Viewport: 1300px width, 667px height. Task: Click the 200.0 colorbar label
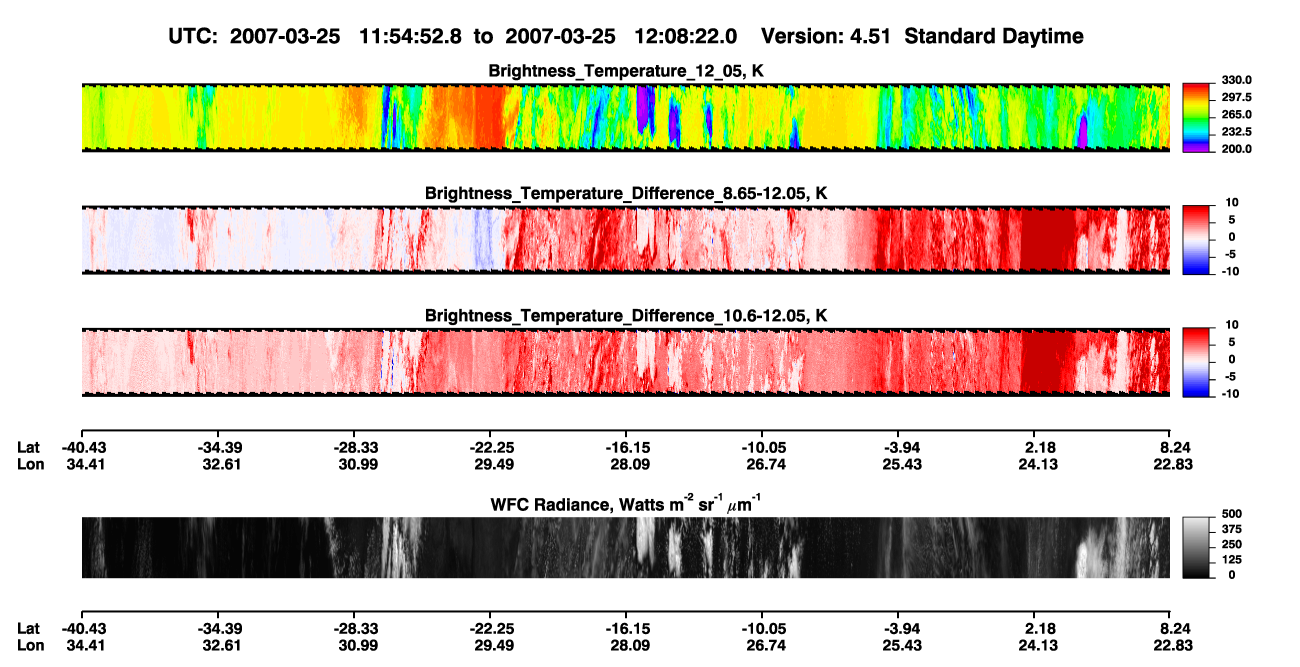coord(1237,149)
